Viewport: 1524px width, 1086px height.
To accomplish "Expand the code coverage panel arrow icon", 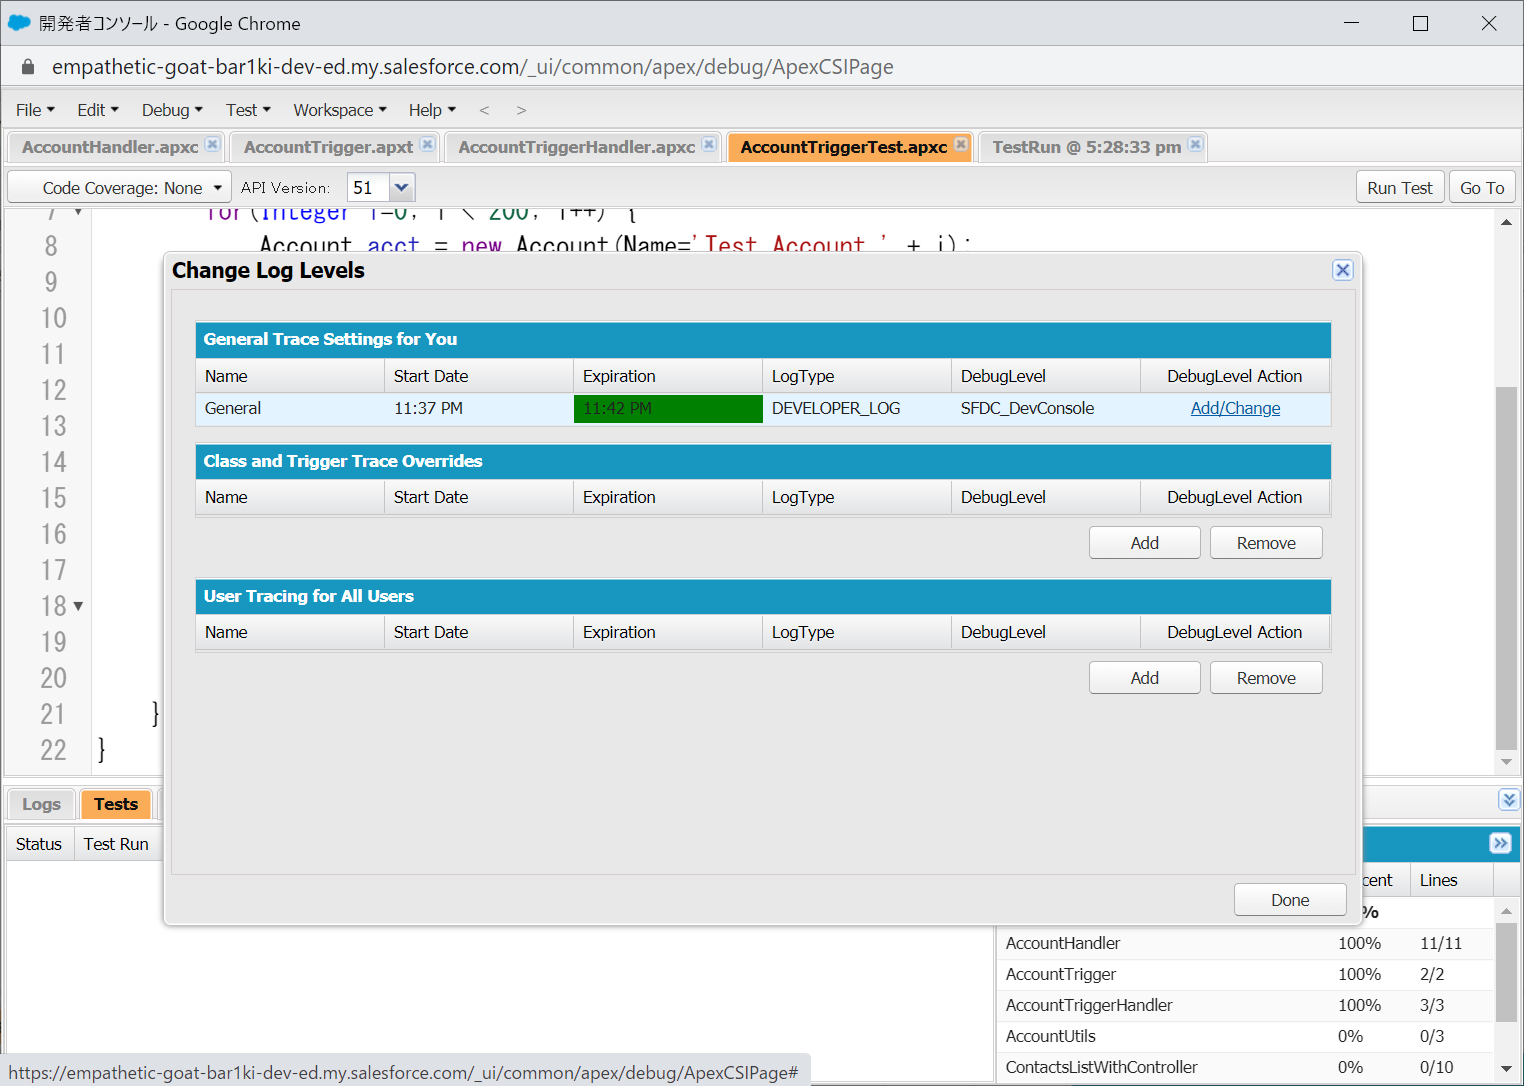I will pyautogui.click(x=1500, y=843).
